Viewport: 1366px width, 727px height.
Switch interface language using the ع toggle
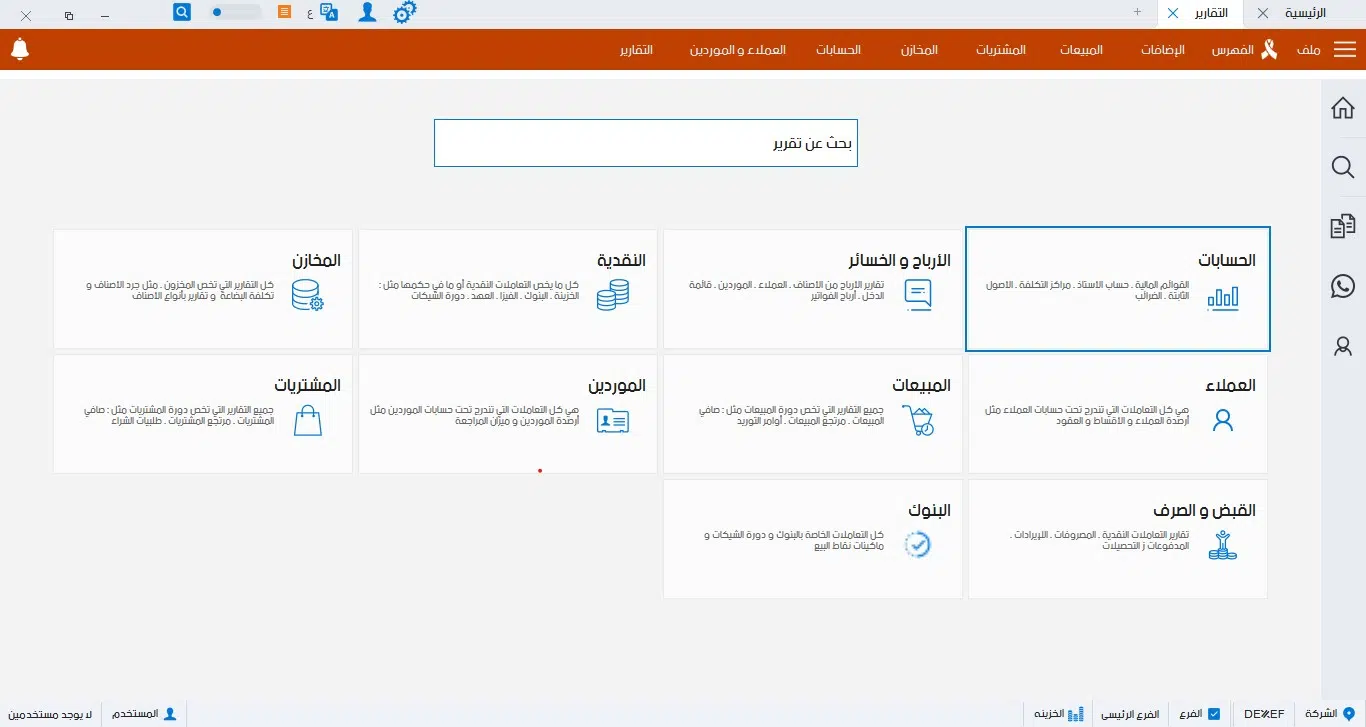312,13
